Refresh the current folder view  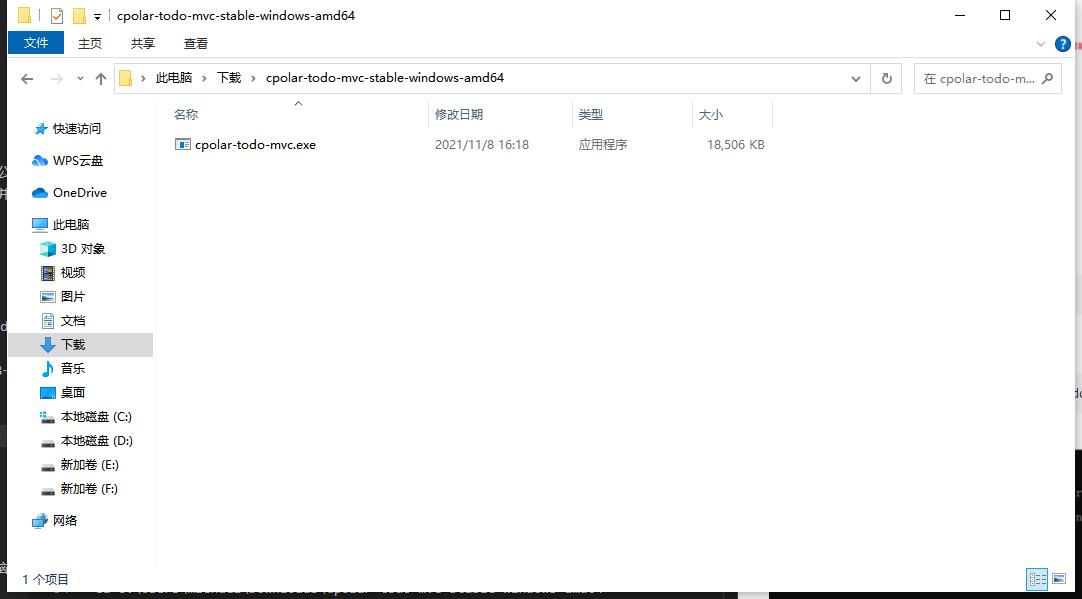(x=887, y=79)
